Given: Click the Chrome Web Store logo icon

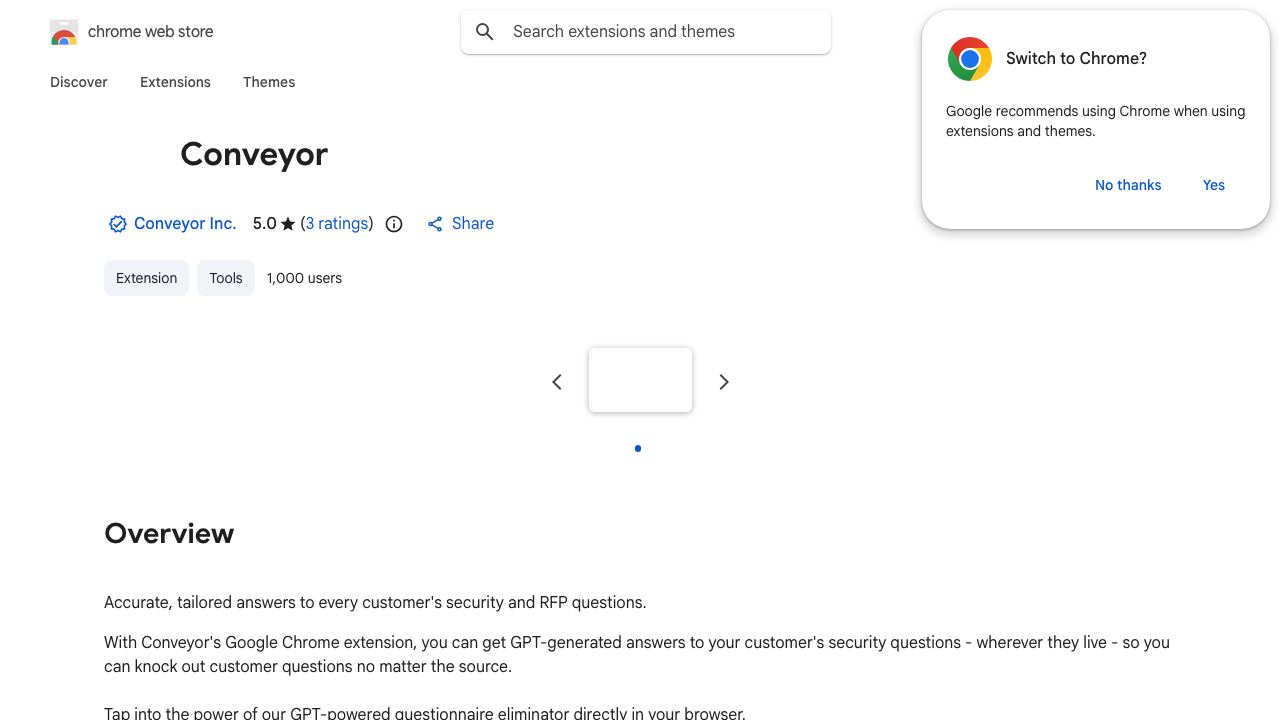Looking at the screenshot, I should [x=64, y=32].
